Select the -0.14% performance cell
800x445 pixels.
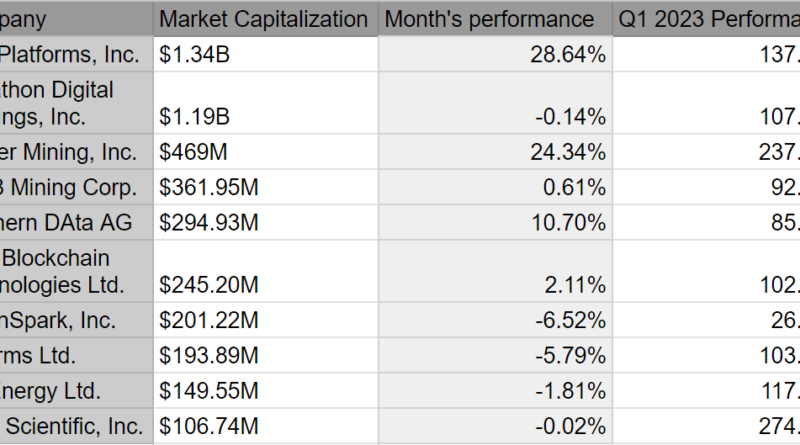[x=494, y=117]
